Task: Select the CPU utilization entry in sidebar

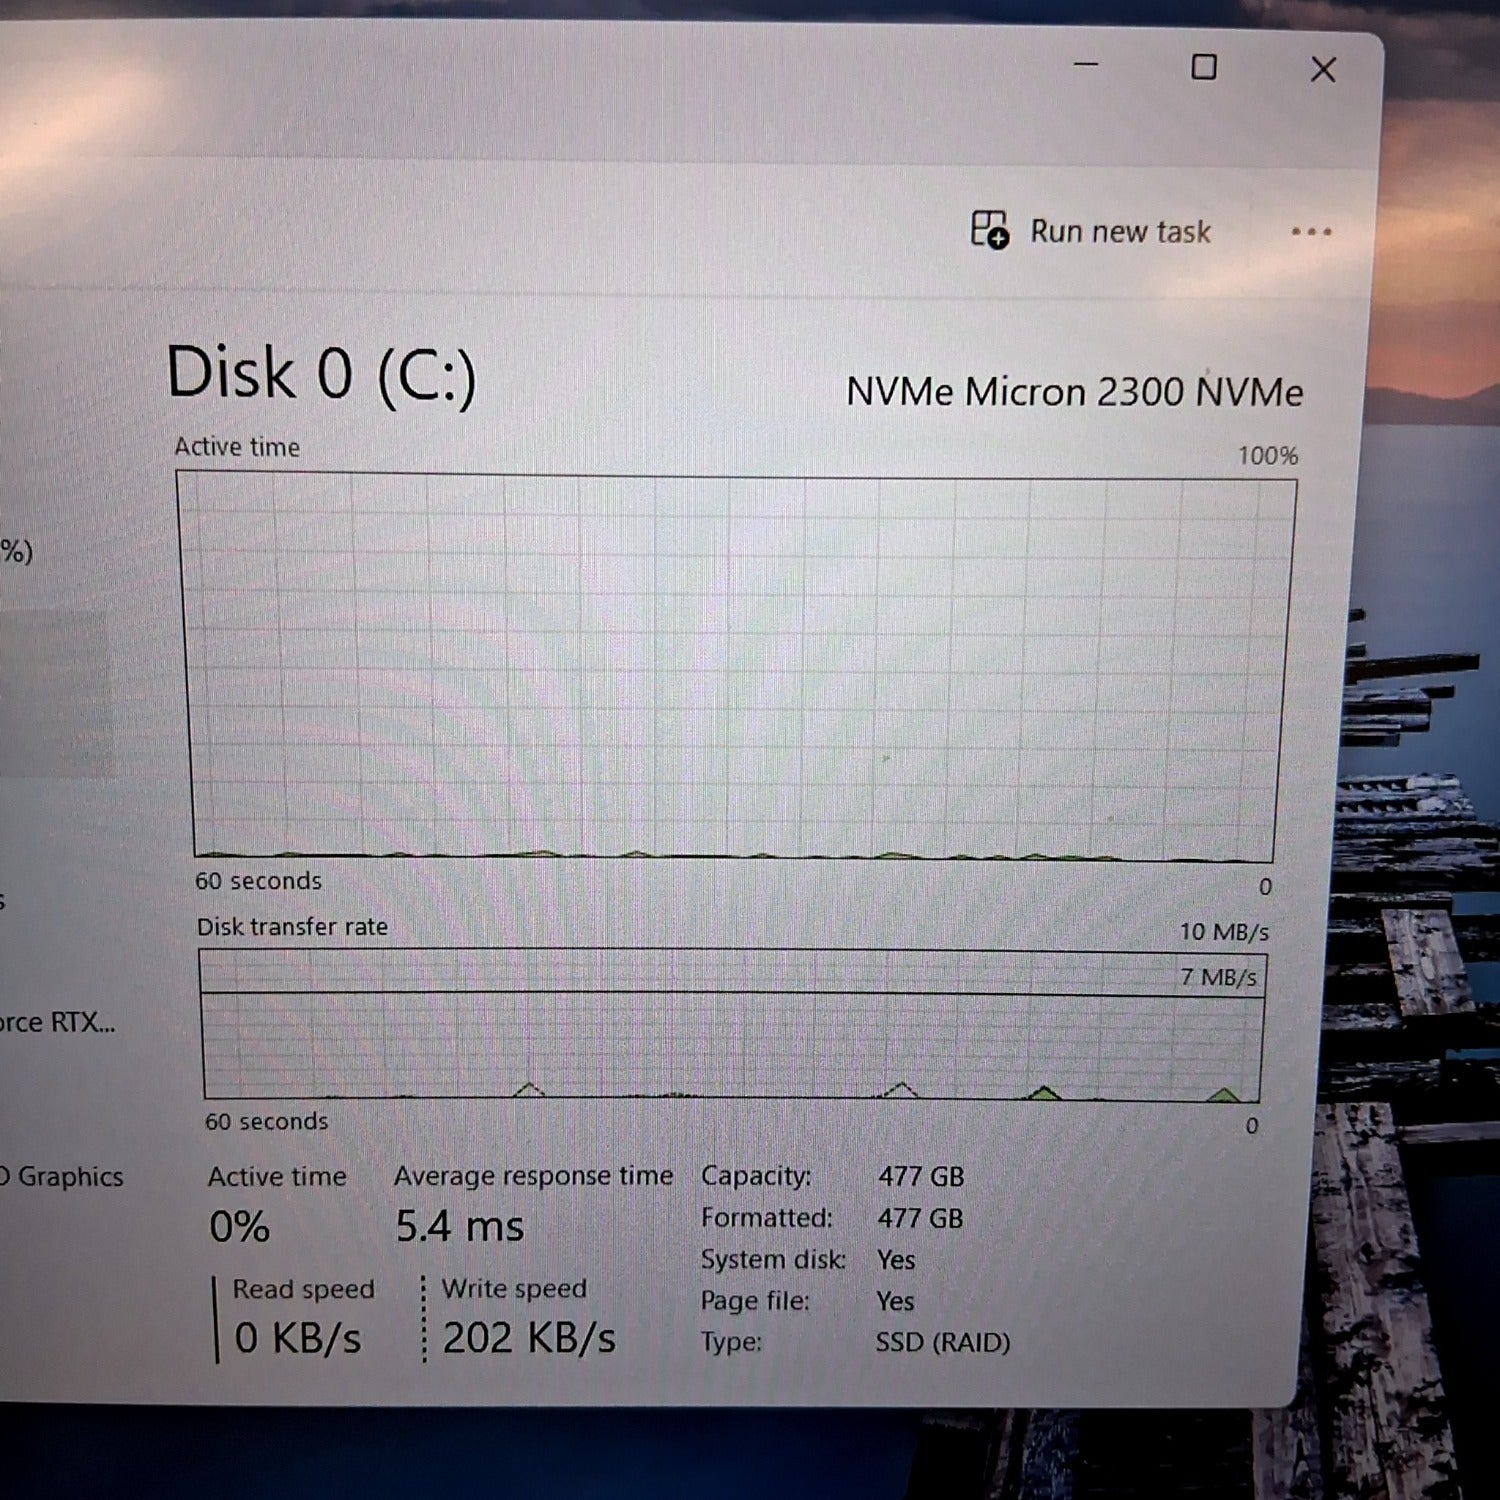Action: pos(20,548)
